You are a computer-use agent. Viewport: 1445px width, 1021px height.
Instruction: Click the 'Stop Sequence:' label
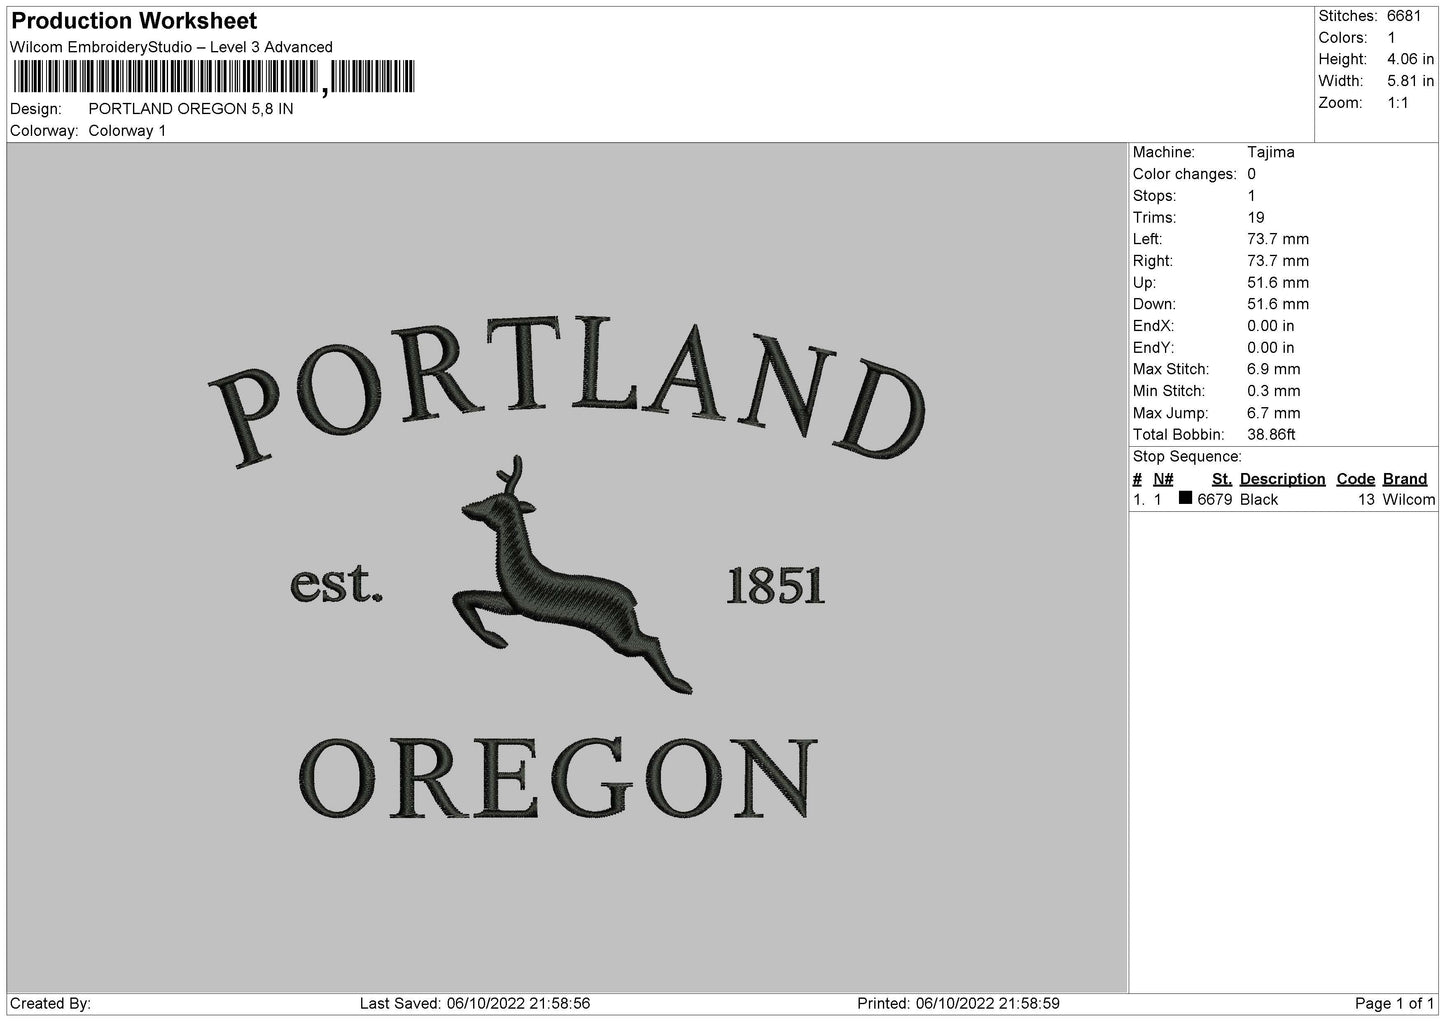1187,457
